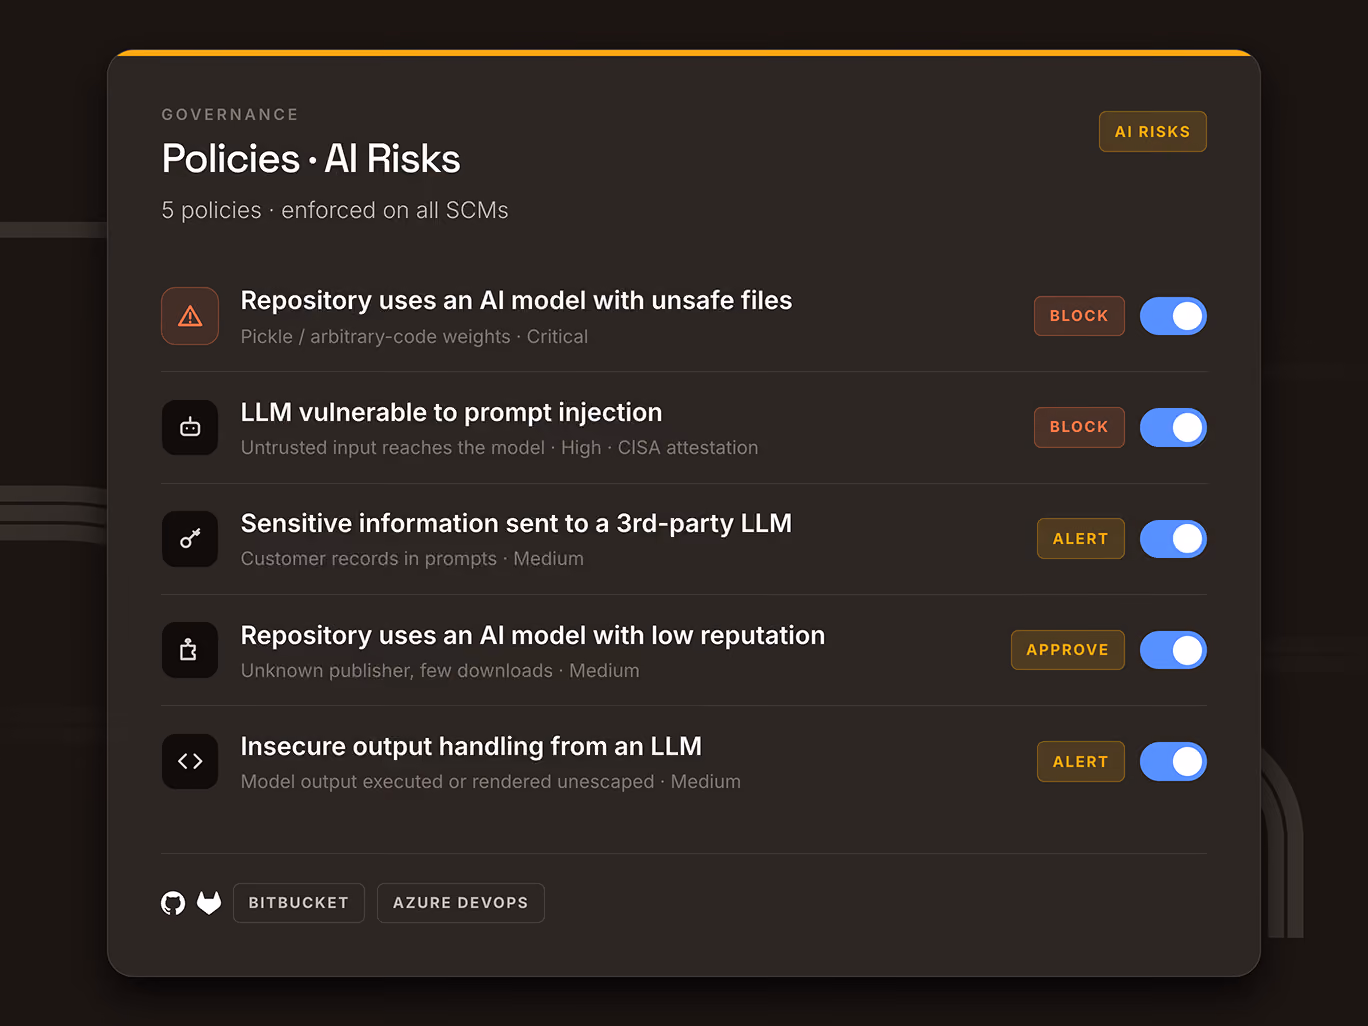Select the GitHub logo icon
The height and width of the screenshot is (1026, 1368).
(173, 903)
